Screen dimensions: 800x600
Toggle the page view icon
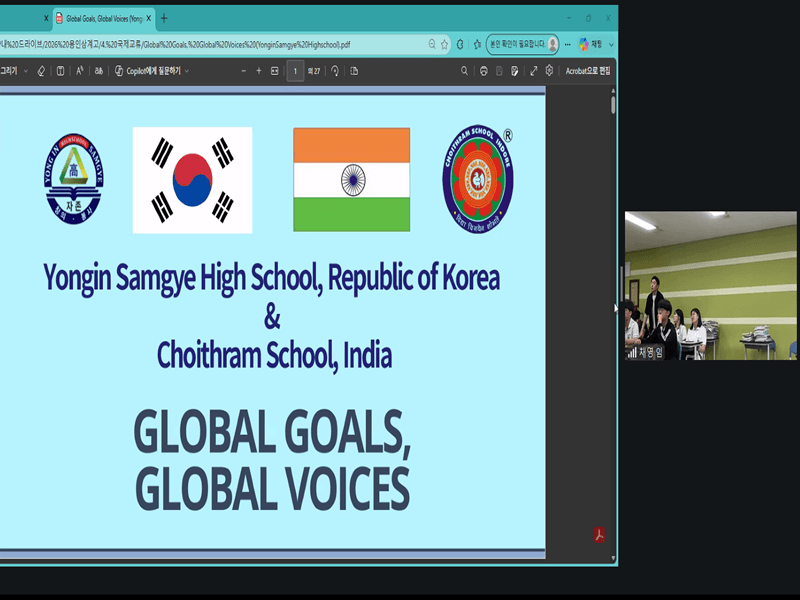[354, 71]
